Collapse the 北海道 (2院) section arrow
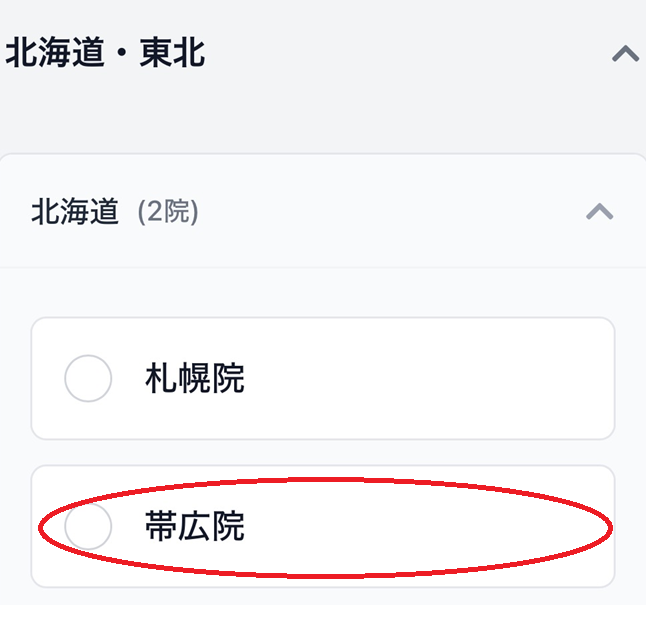The width and height of the screenshot is (646, 636). (599, 212)
